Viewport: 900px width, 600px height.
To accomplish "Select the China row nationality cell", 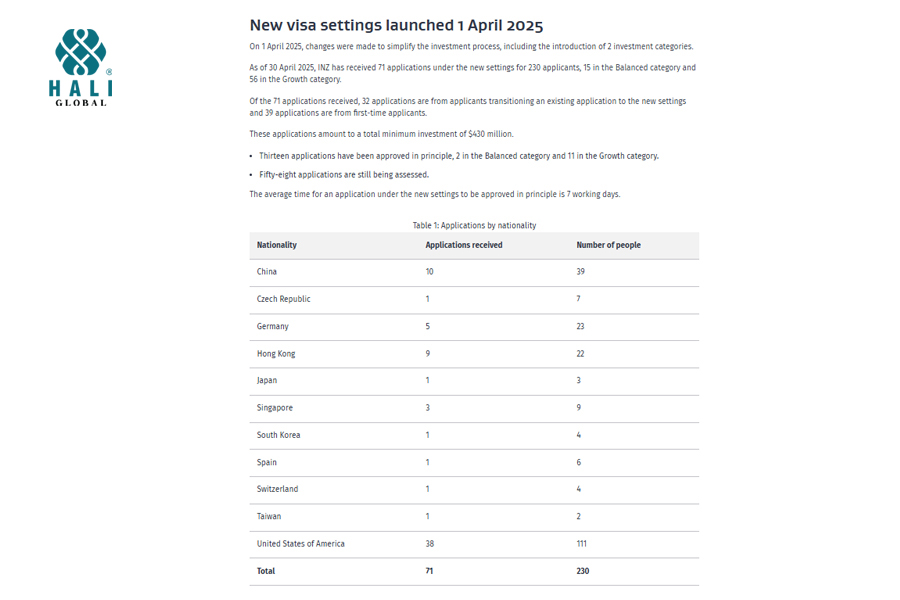I will pyautogui.click(x=266, y=272).
